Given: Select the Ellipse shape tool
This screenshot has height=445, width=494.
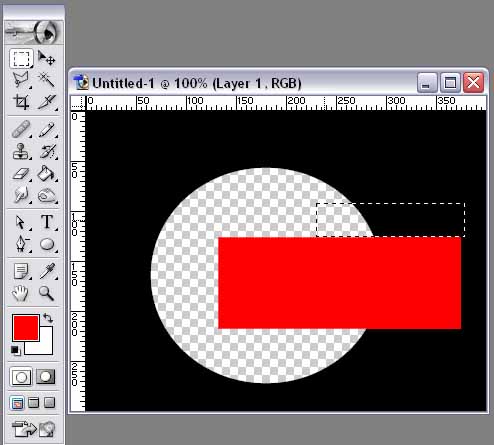Looking at the screenshot, I should point(47,244).
